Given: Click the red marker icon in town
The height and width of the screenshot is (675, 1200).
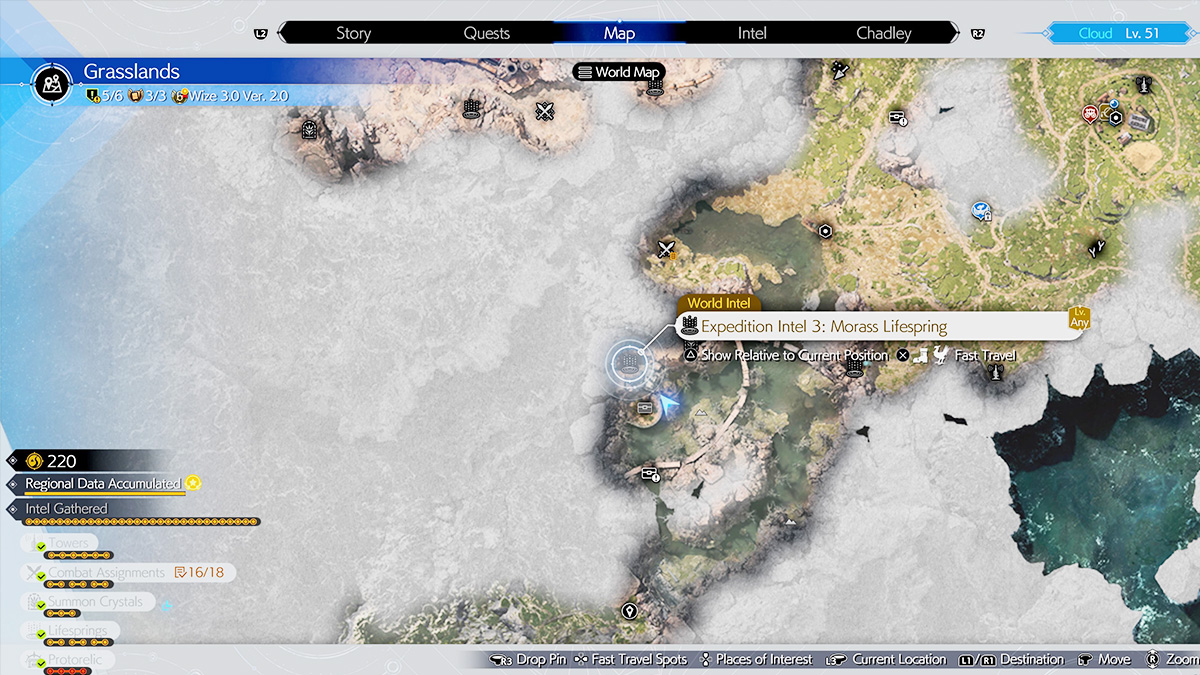Looking at the screenshot, I should 1089,114.
